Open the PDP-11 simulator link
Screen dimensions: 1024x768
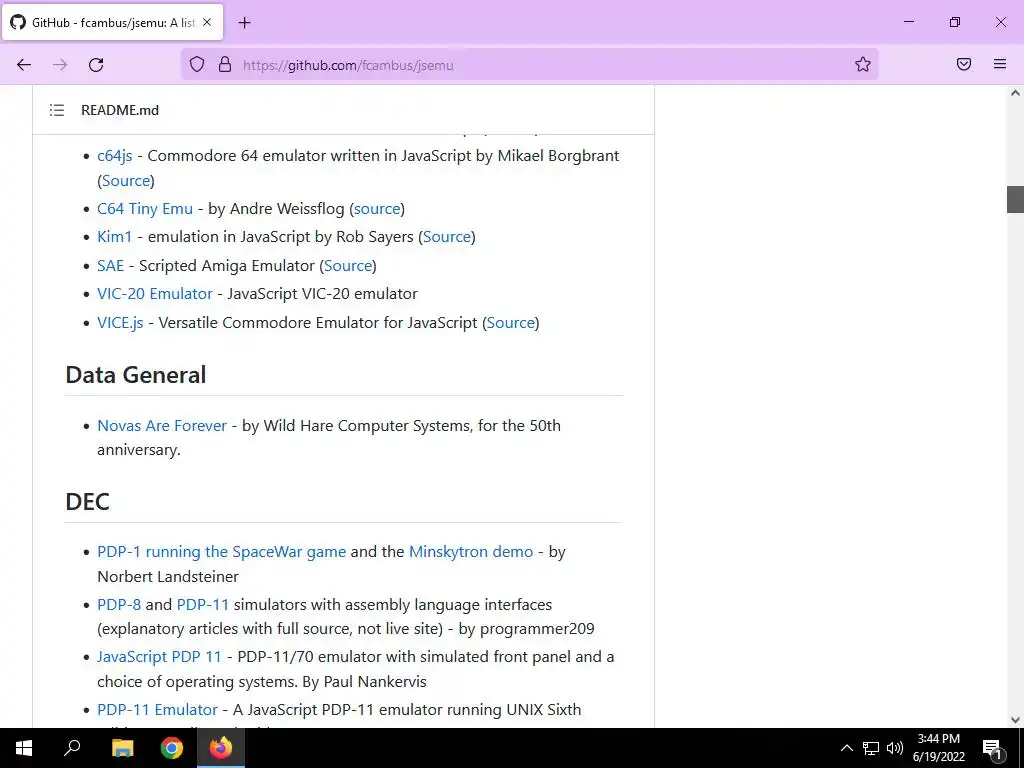point(202,604)
